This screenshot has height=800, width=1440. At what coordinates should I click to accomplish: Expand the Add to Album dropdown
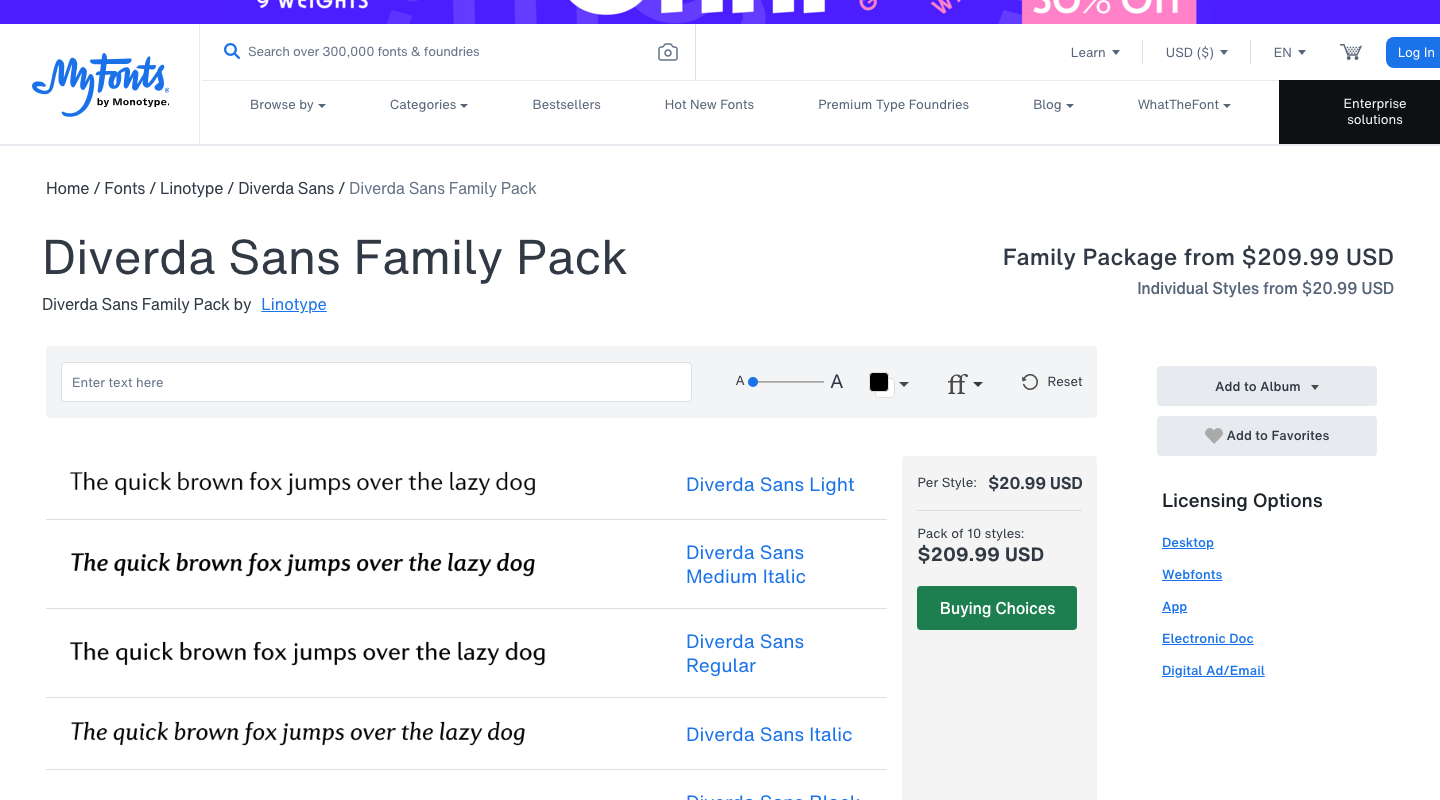pyautogui.click(x=1267, y=386)
